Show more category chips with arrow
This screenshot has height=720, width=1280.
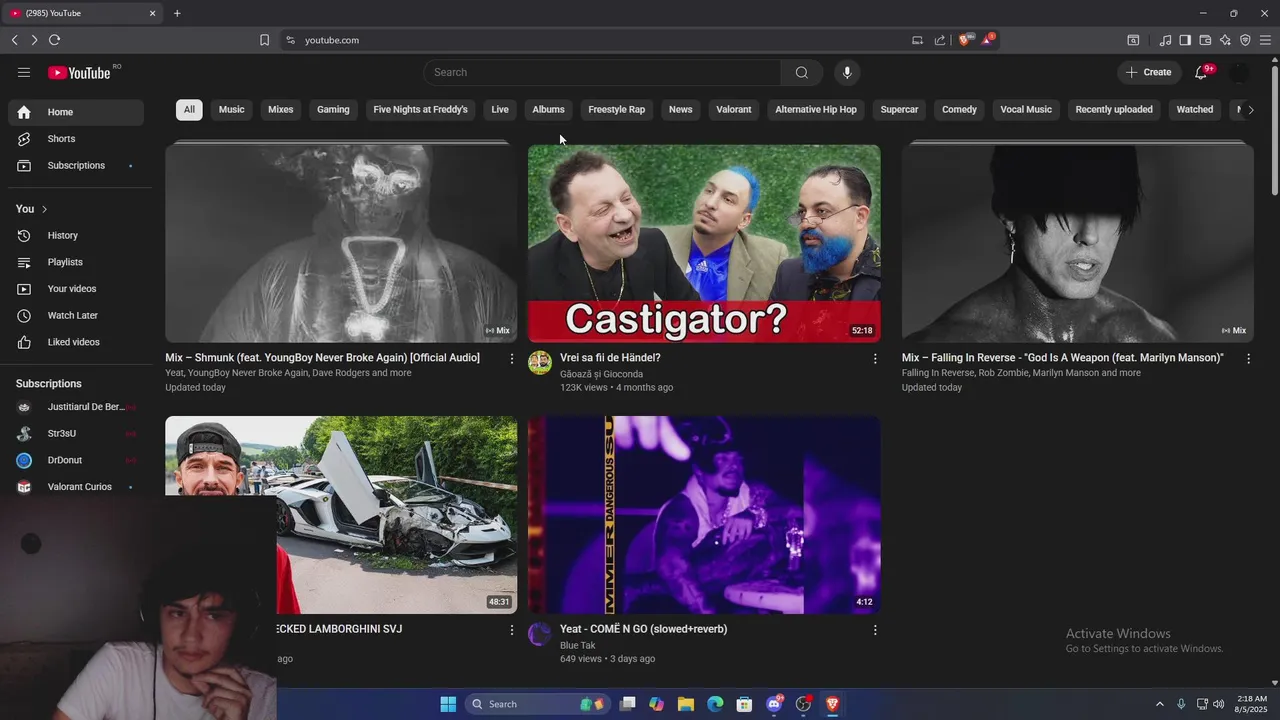pyautogui.click(x=1250, y=110)
